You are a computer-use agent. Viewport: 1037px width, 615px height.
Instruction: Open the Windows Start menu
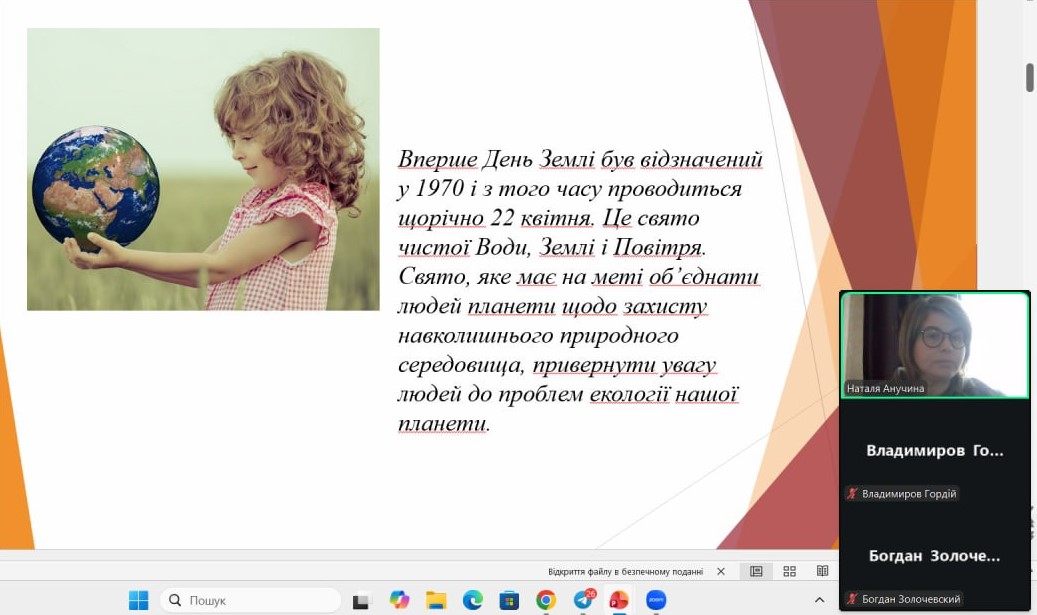tap(138, 600)
